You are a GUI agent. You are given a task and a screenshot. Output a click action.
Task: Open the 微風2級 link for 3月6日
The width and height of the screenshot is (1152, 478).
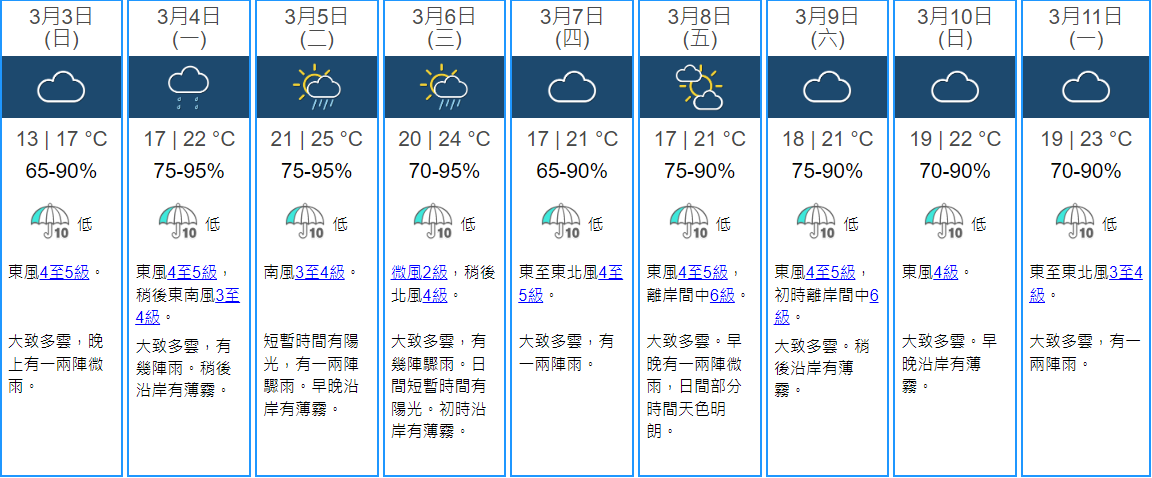pyautogui.click(x=419, y=271)
